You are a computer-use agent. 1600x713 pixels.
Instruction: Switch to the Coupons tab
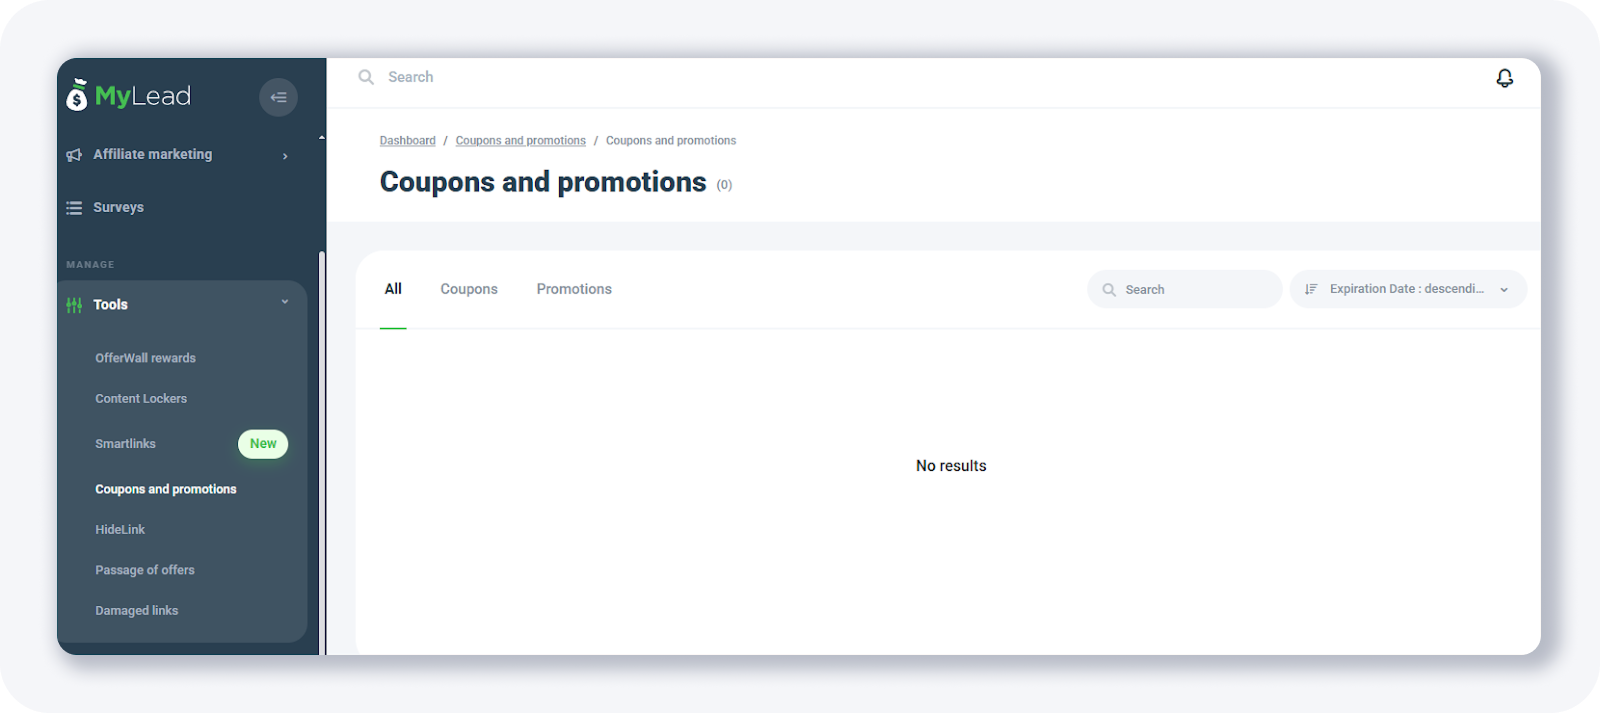pos(469,289)
